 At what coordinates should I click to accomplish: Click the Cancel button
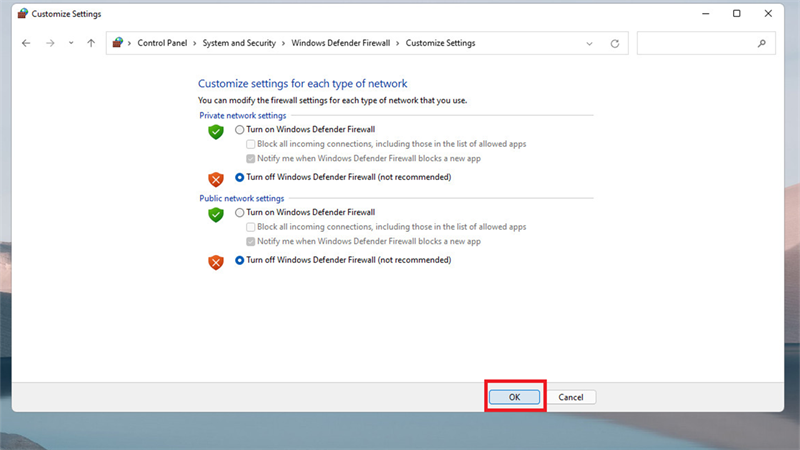(x=570, y=397)
